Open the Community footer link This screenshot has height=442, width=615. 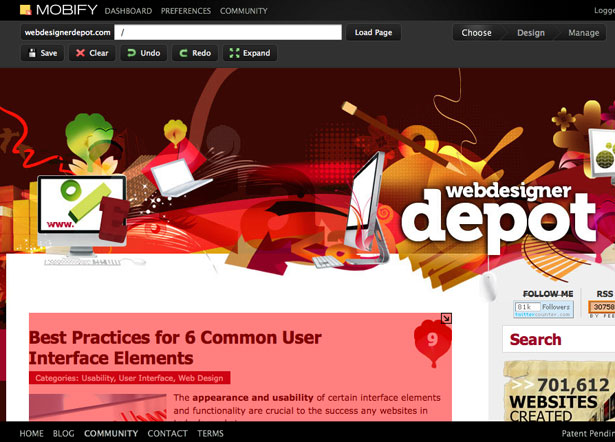pos(111,433)
